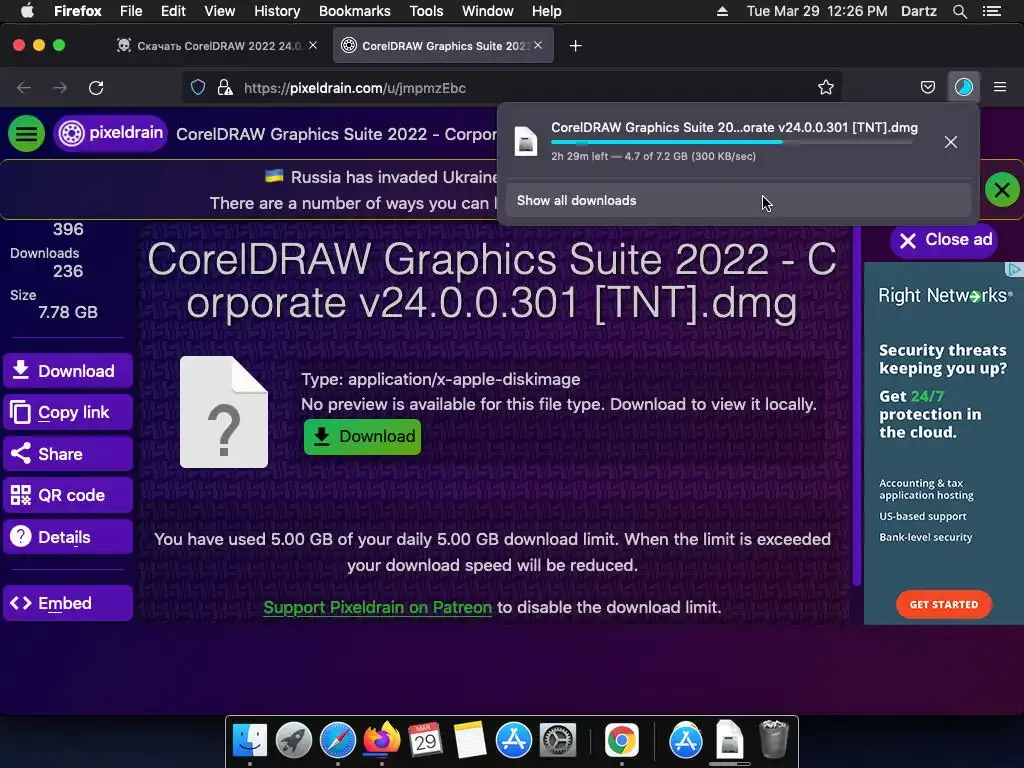
Task: Go forward to next page
Action: [59, 88]
